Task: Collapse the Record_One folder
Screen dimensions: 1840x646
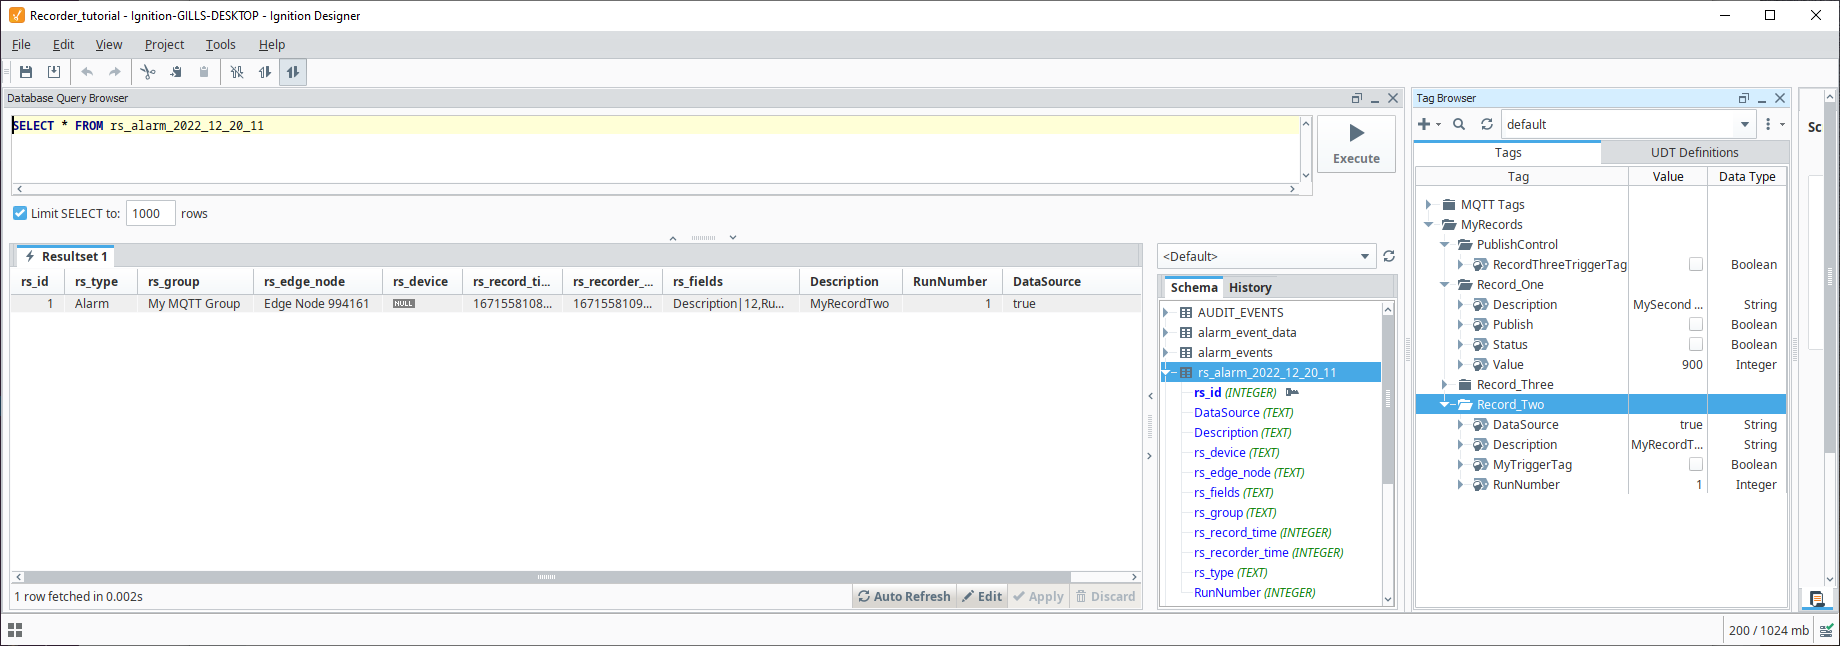Action: [x=1445, y=285]
